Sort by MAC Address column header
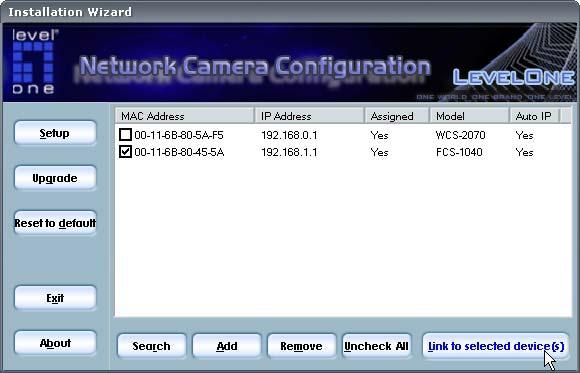 [x=185, y=116]
